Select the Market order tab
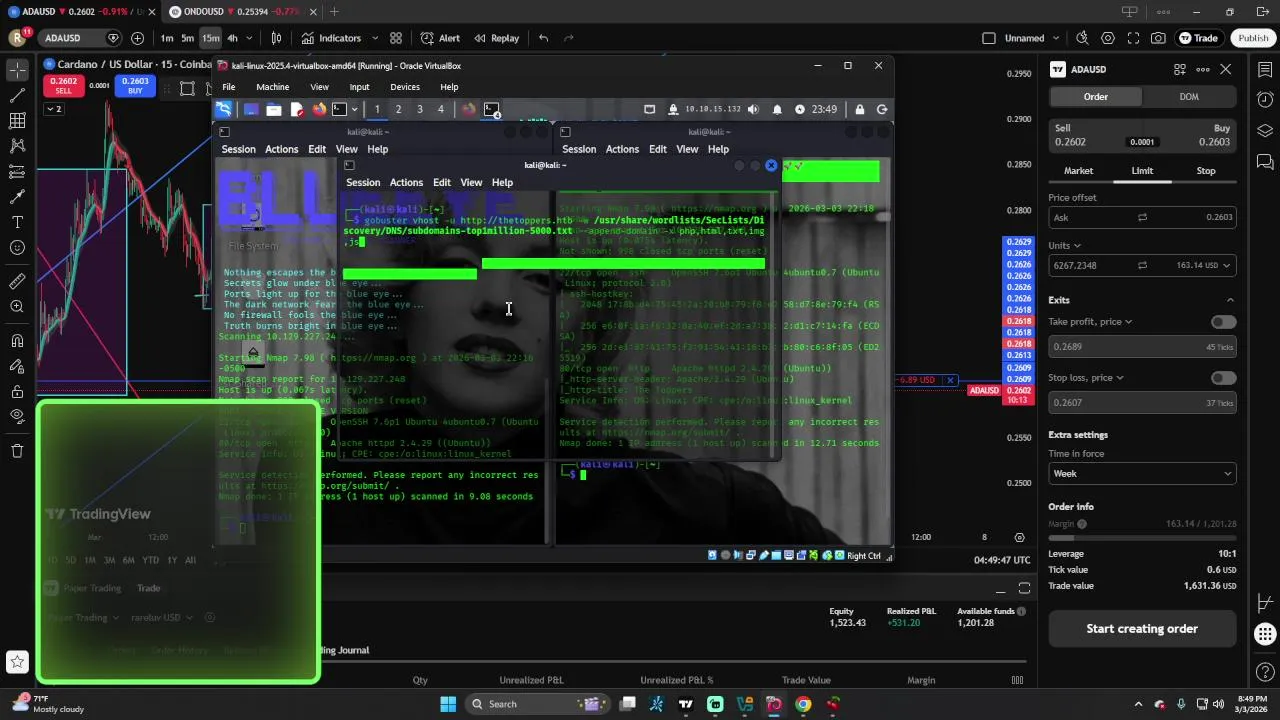The width and height of the screenshot is (1280, 720). (1078, 171)
